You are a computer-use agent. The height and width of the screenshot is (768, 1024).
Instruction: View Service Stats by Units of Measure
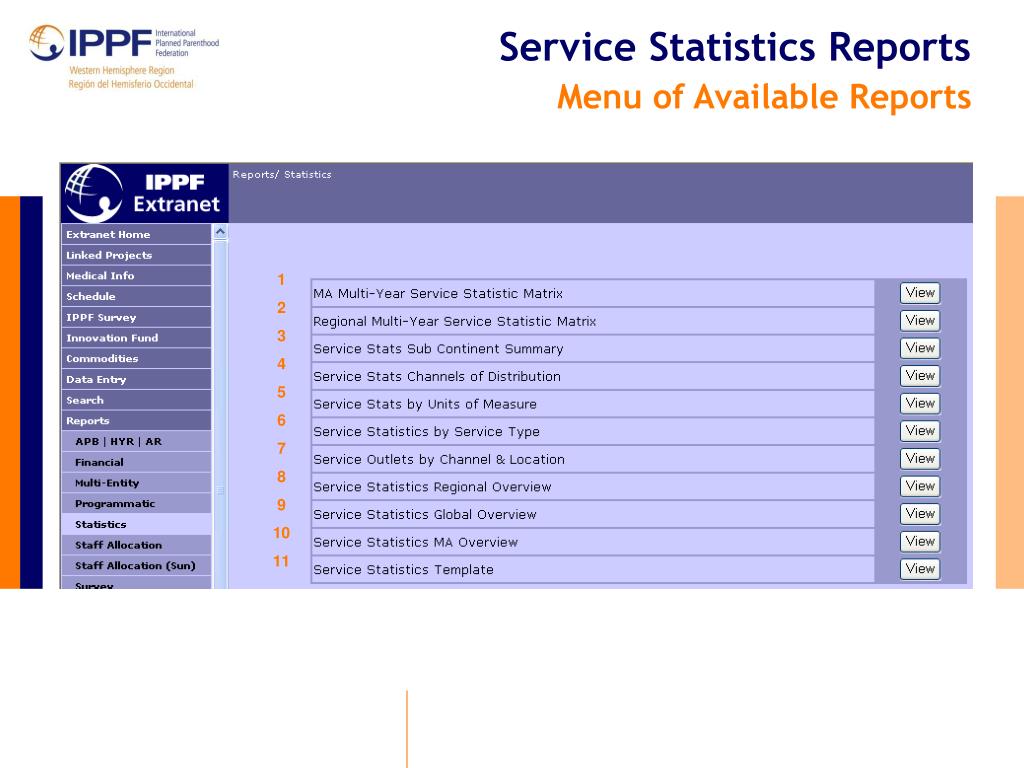coord(920,404)
